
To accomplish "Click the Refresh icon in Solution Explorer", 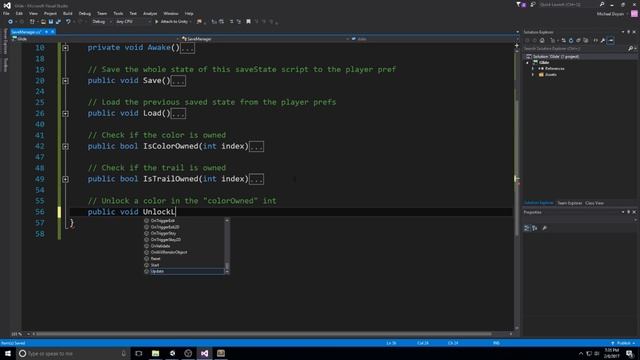I will tap(571, 40).
